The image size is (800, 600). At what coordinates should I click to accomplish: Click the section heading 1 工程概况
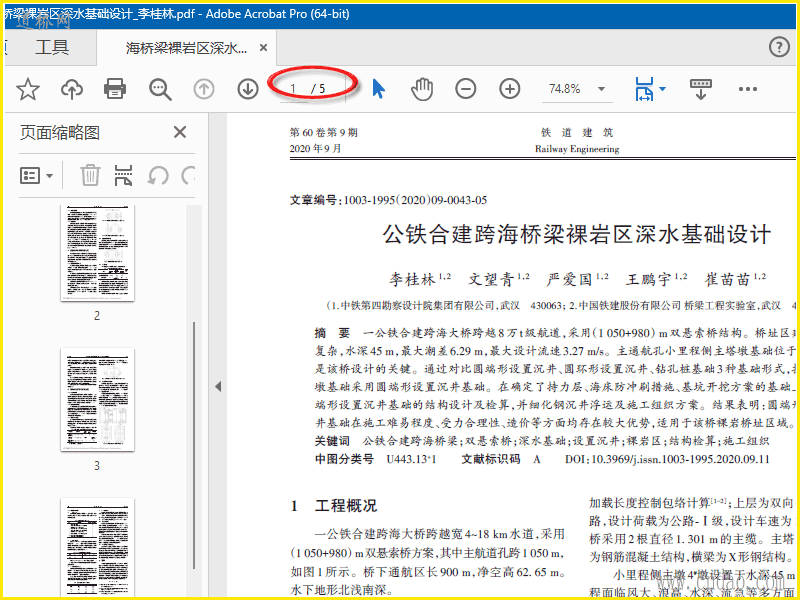334,506
